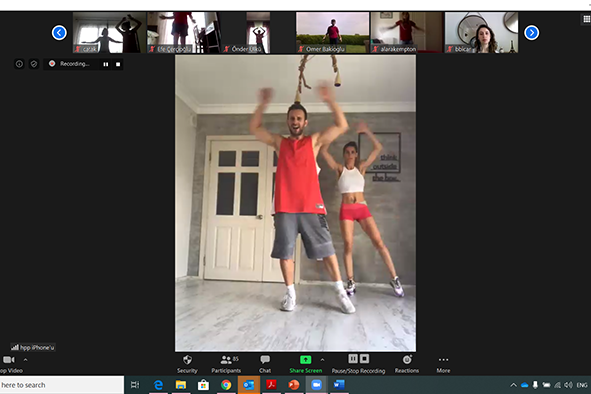Stop recording from top-left indicator

(x=118, y=64)
